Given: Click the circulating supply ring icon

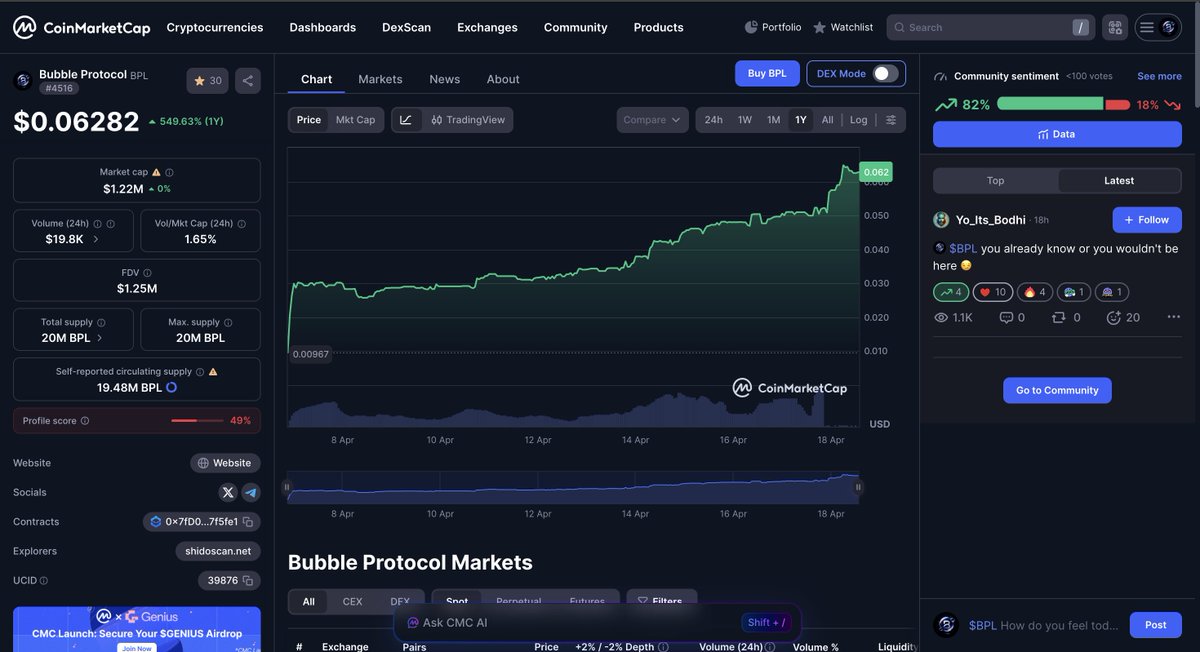Looking at the screenshot, I should pyautogui.click(x=172, y=387).
